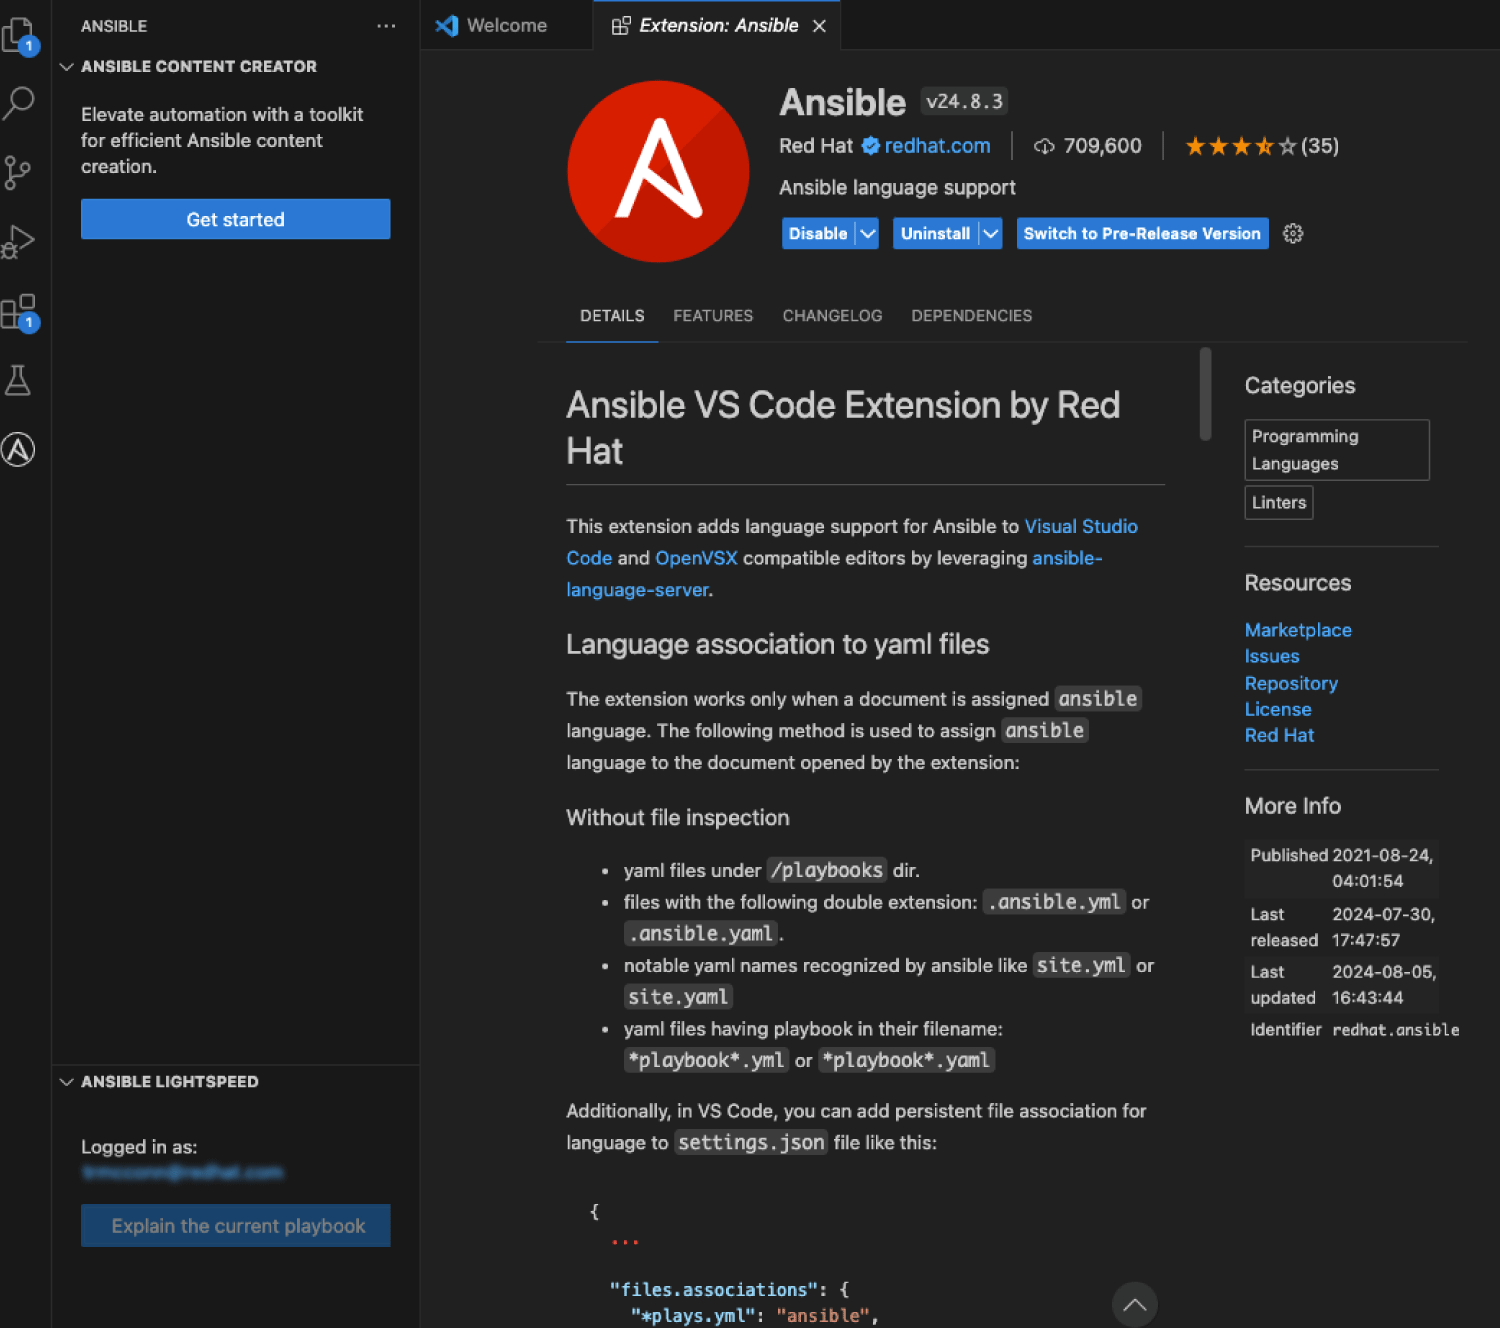Open the Run and Debug view

pyautogui.click(x=19, y=241)
